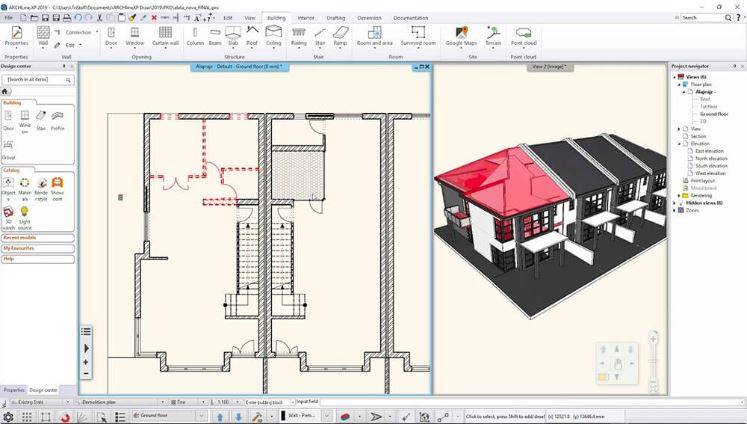This screenshot has width=747, height=424.
Task: Toggle the grid dots icon in bottom toolbar
Action: click(27, 417)
